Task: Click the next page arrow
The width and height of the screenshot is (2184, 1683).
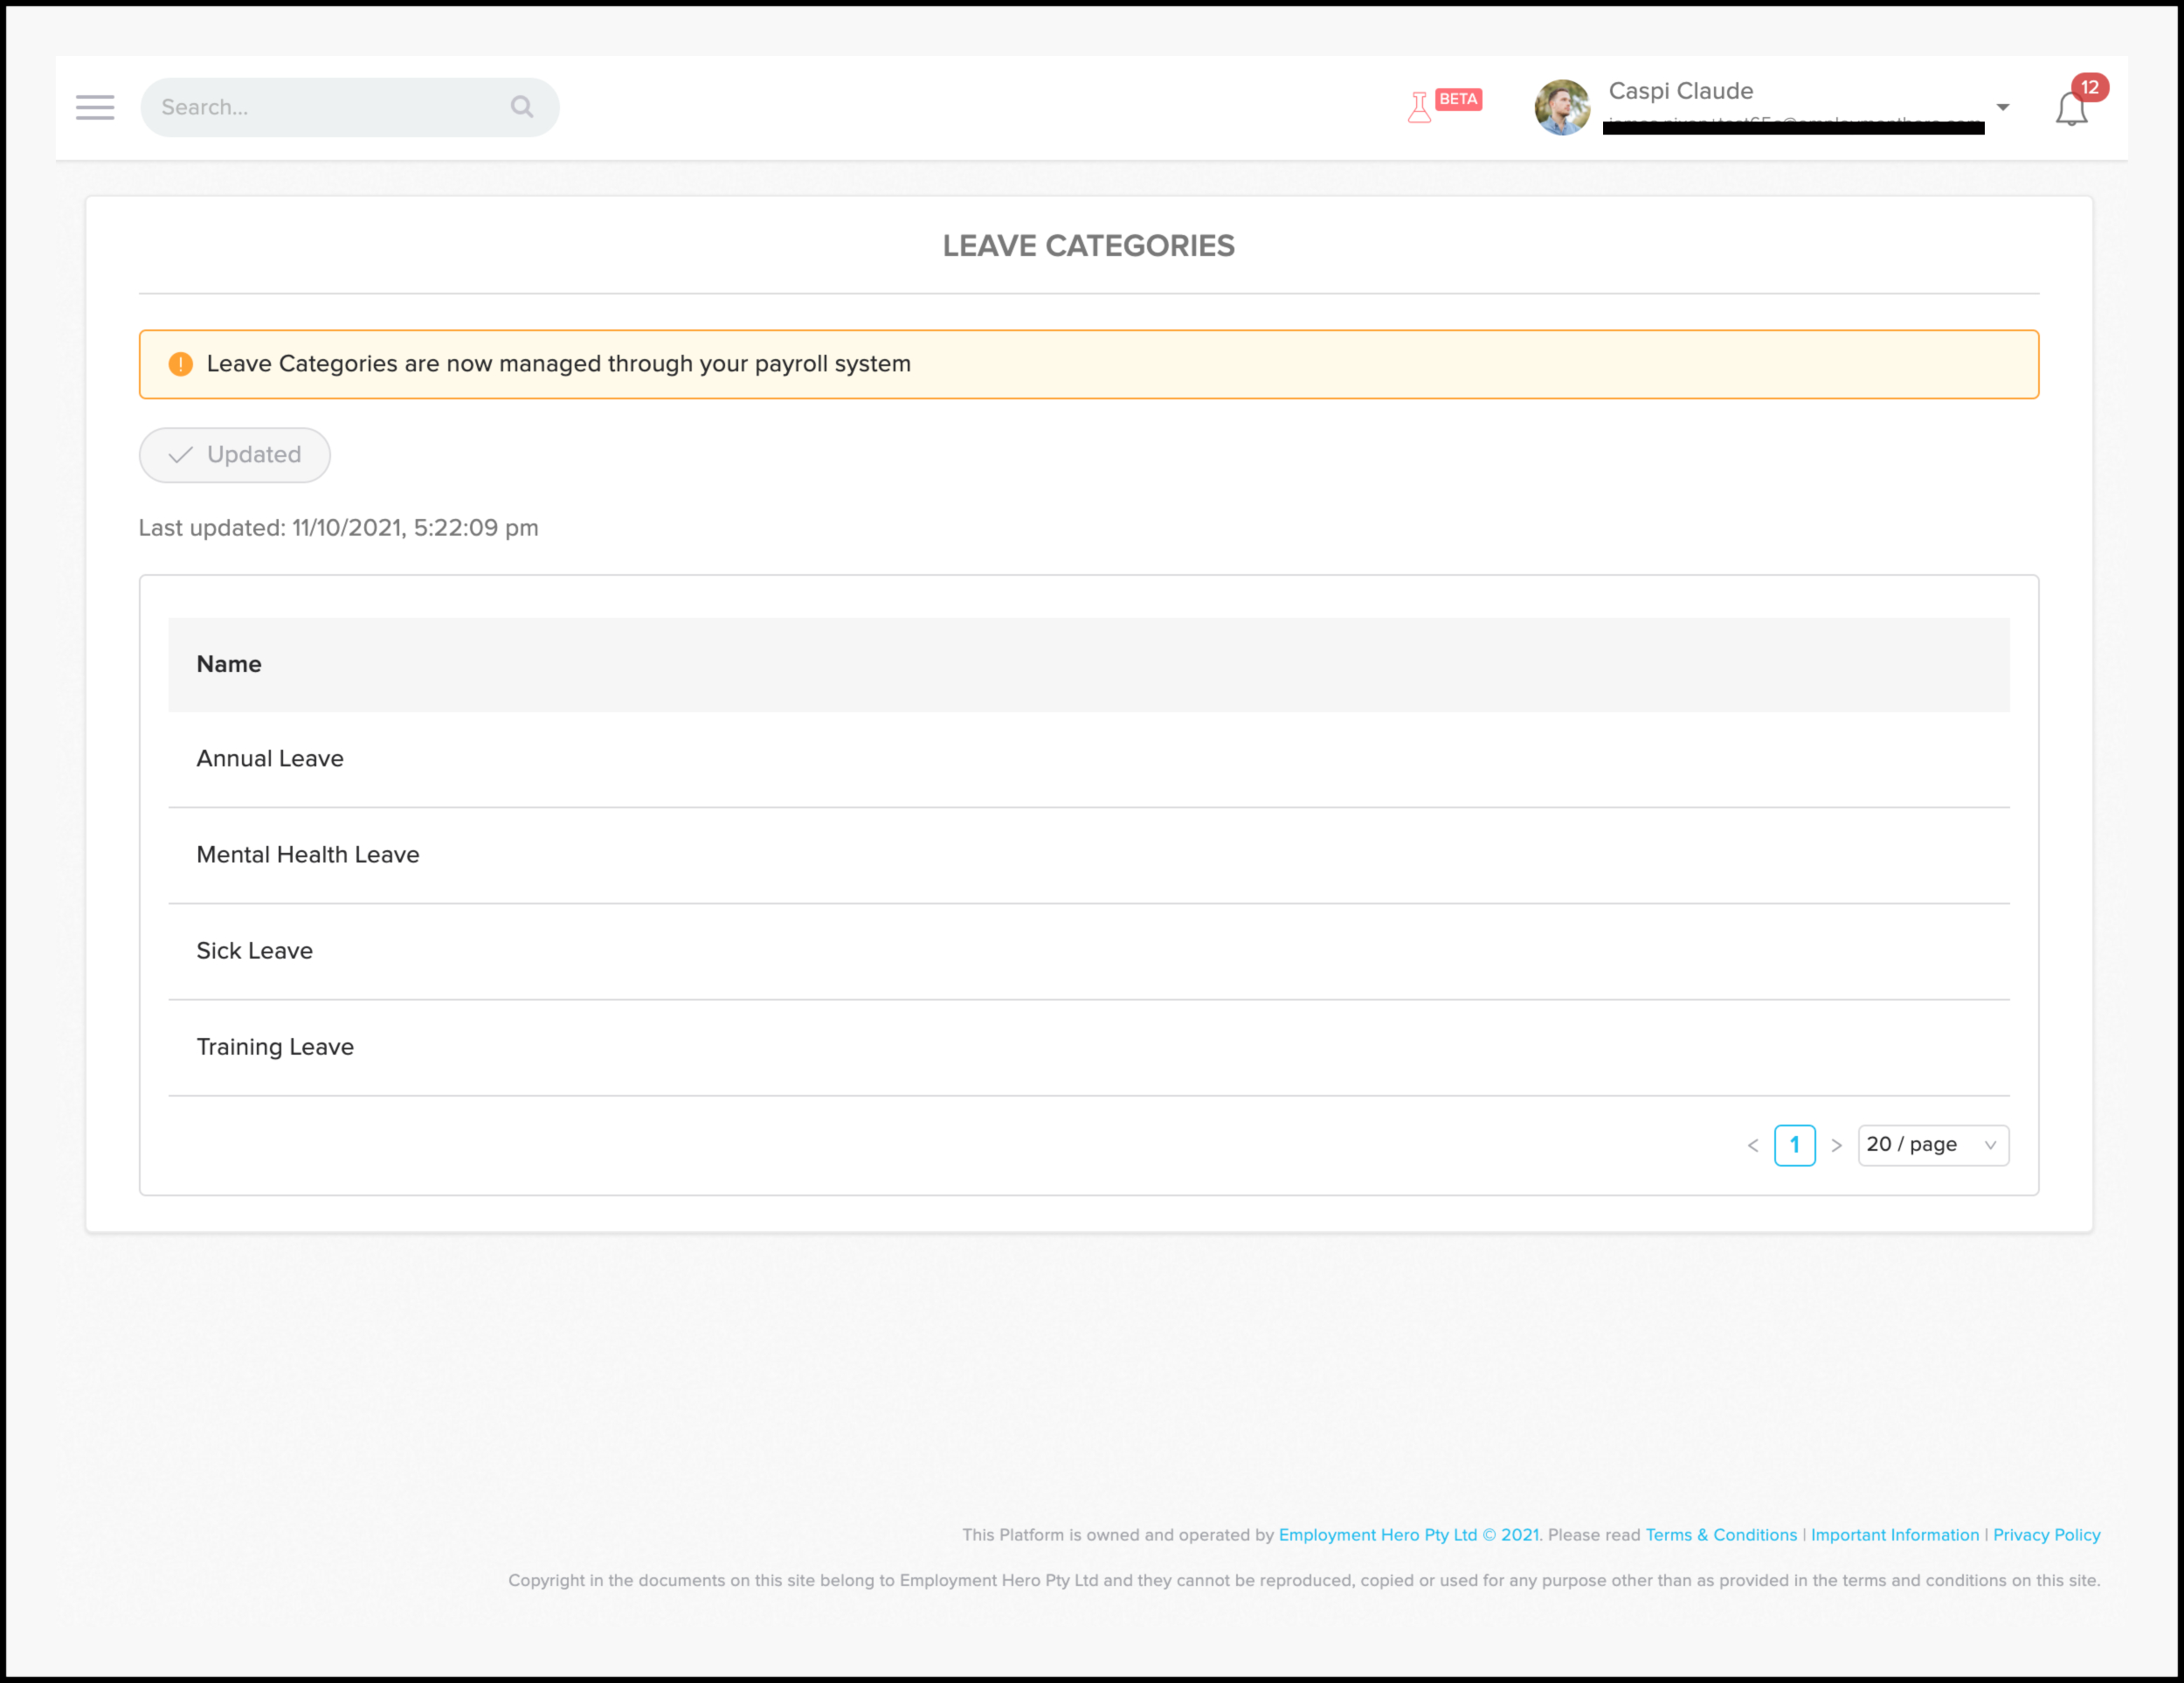Action: (1837, 1144)
